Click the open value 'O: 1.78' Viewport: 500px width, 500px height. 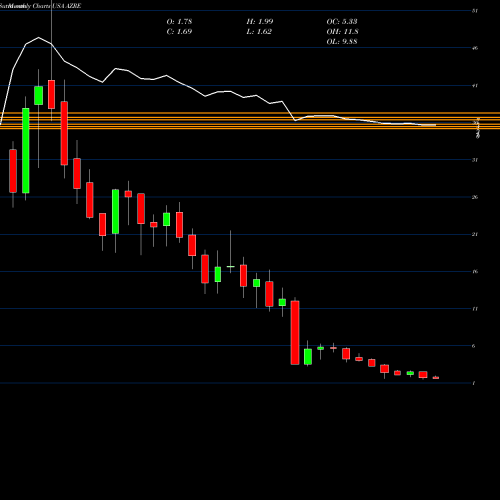point(179,22)
